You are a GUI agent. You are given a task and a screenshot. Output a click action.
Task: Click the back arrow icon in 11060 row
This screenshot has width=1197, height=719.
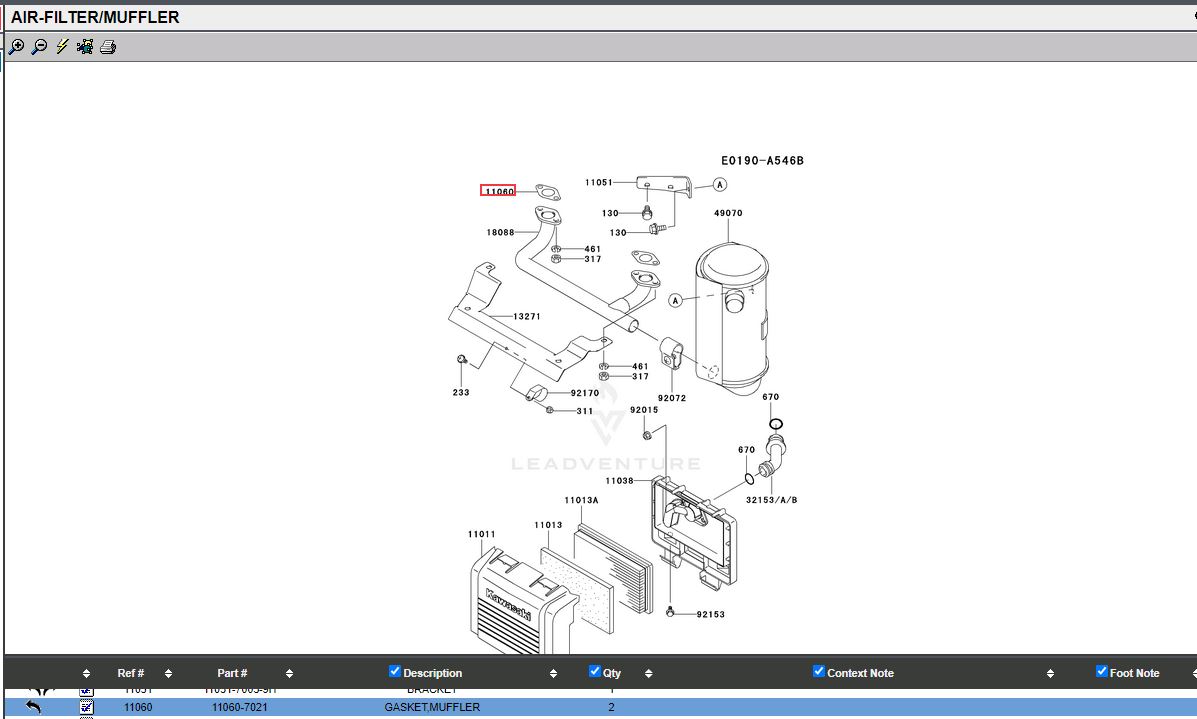[34, 707]
